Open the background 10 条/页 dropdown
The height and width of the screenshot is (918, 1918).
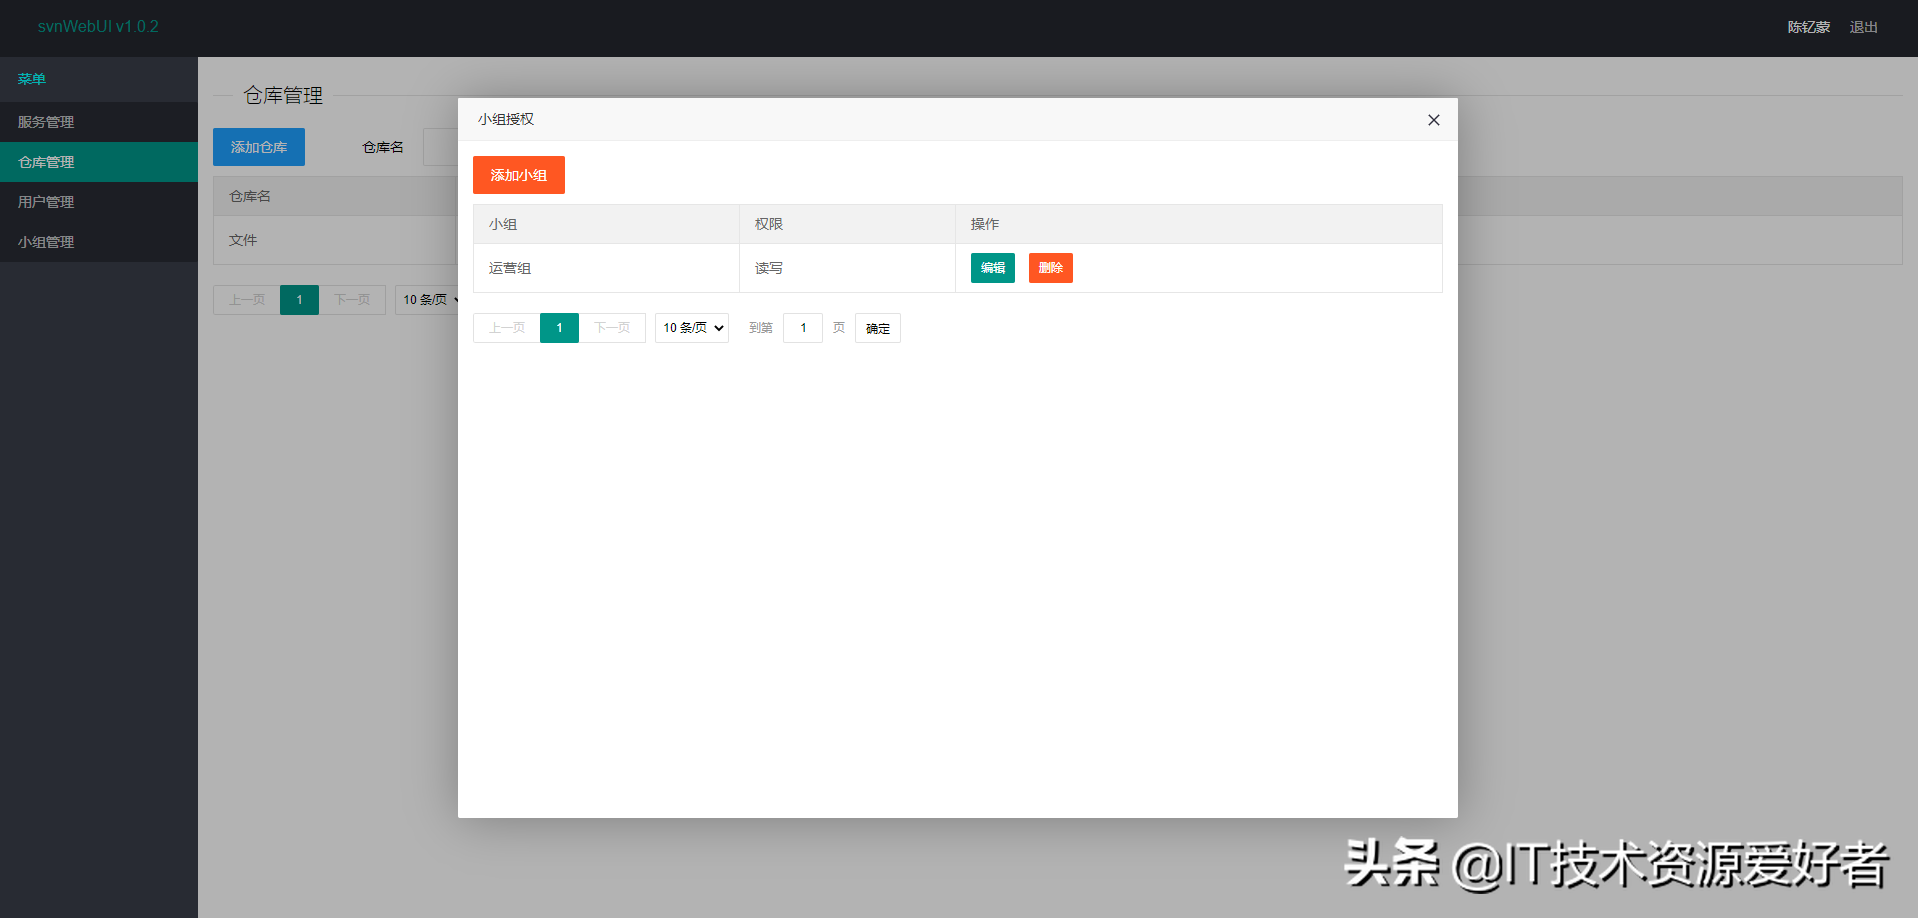[428, 300]
